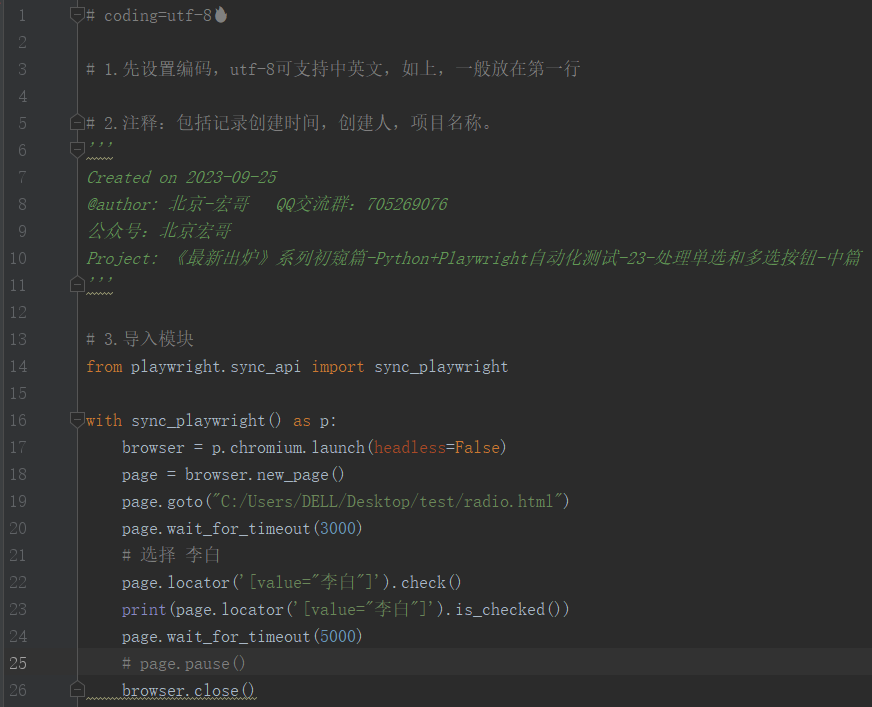Image resolution: width=872 pixels, height=707 pixels.
Task: Click QQ group number 705269076
Action: (x=407, y=205)
